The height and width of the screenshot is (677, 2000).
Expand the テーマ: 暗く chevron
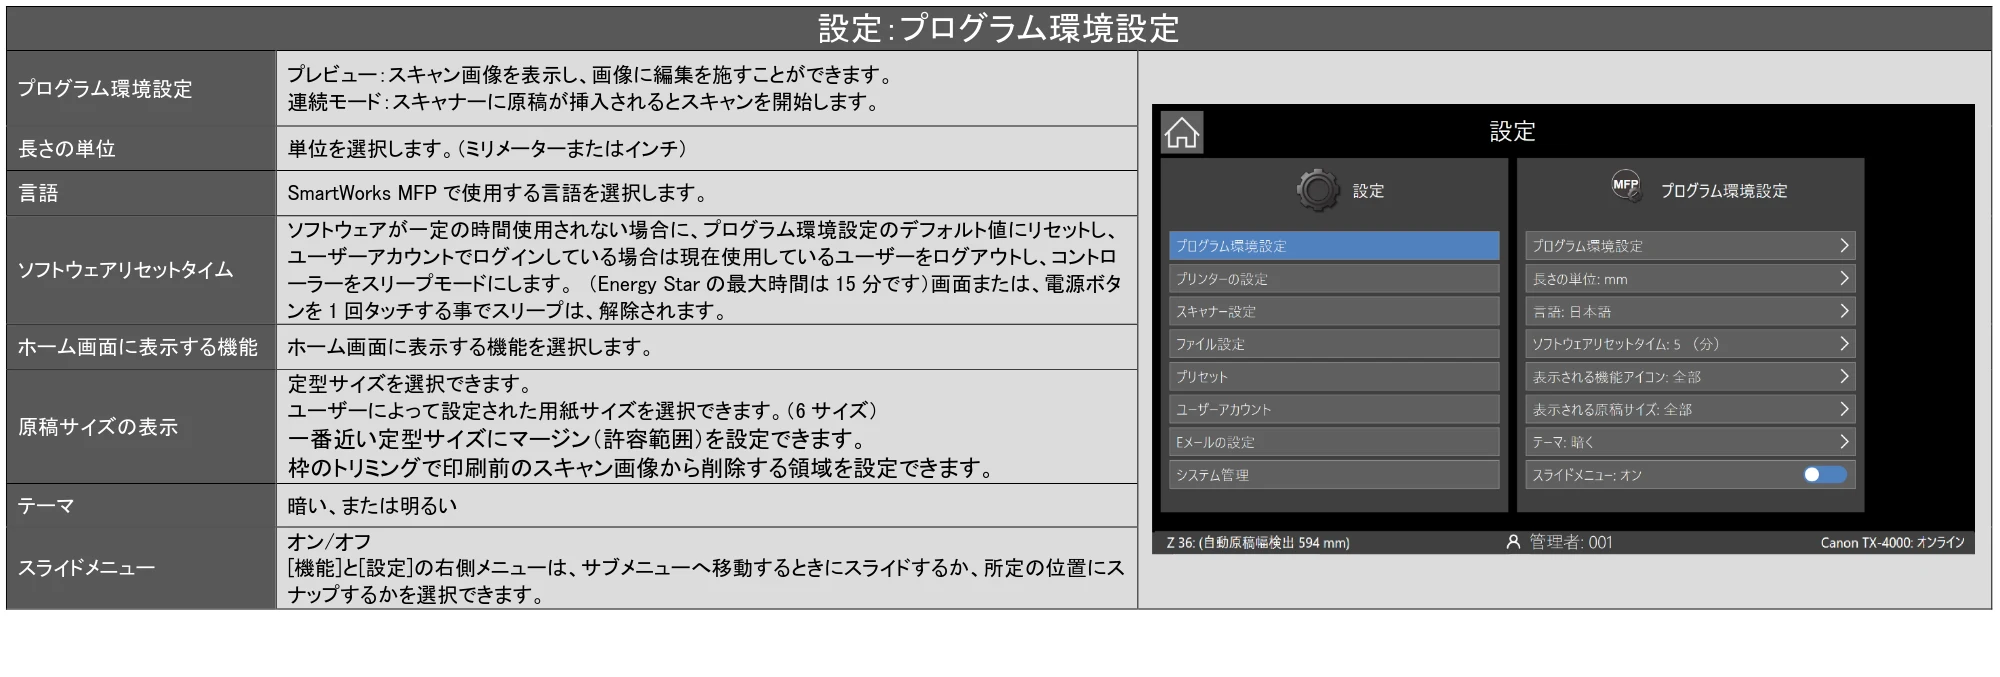(1844, 442)
